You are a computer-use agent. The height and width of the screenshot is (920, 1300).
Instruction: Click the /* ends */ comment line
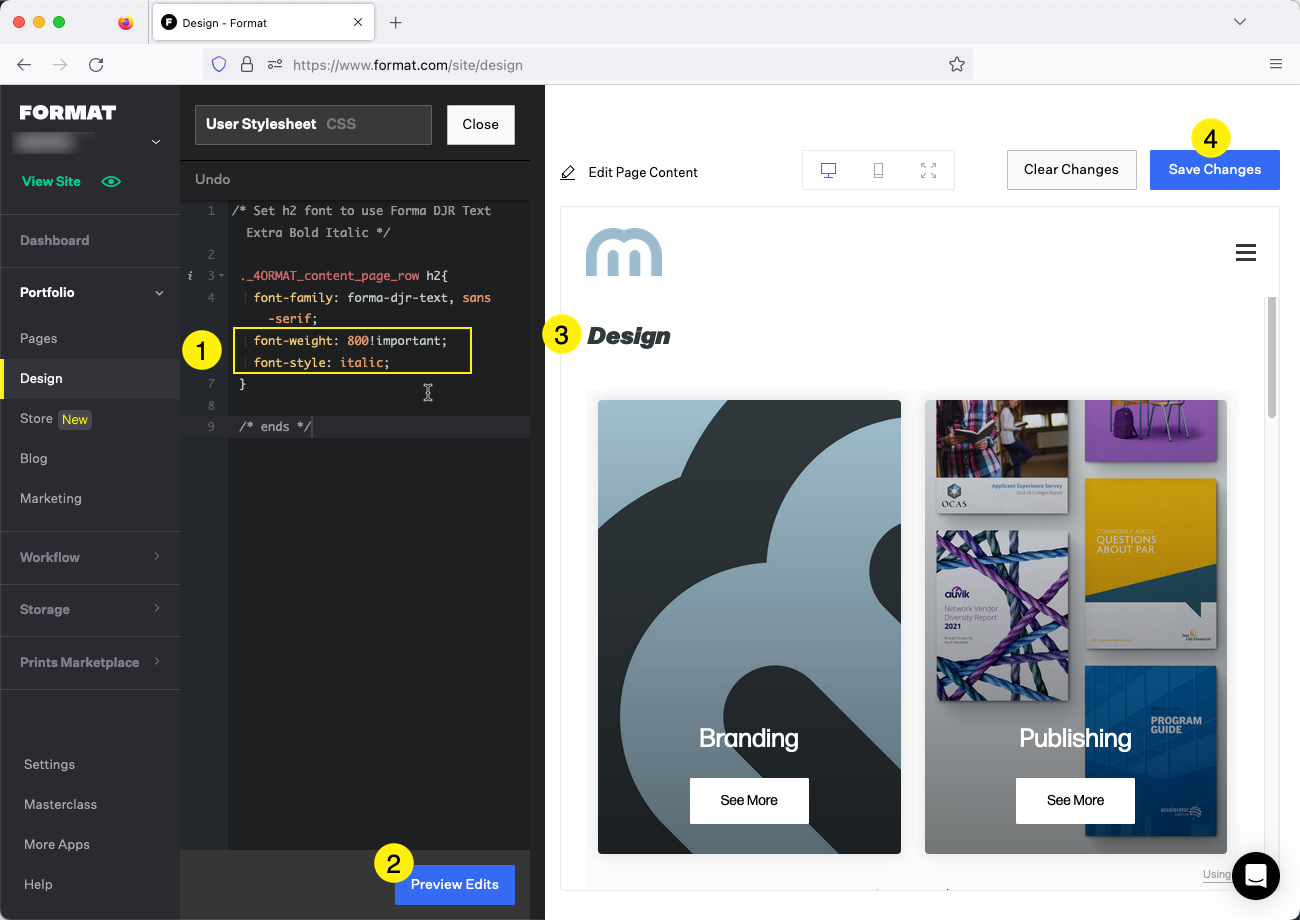click(276, 427)
